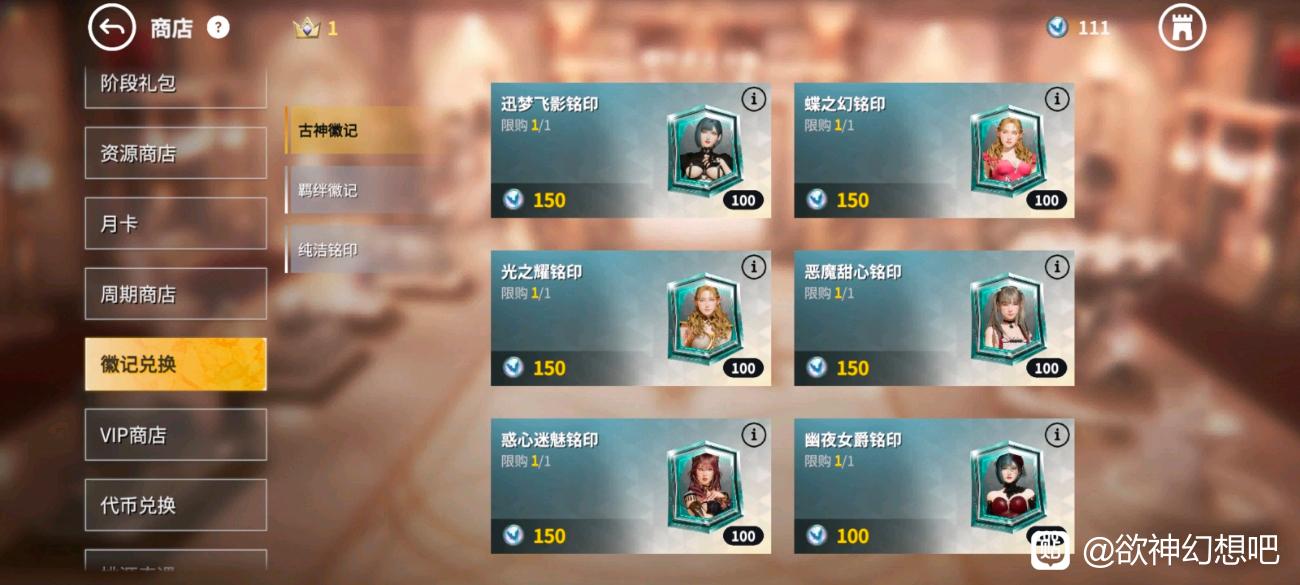1300x585 pixels.
Task: Go to 月卡 in sidebar
Action: [x=176, y=224]
